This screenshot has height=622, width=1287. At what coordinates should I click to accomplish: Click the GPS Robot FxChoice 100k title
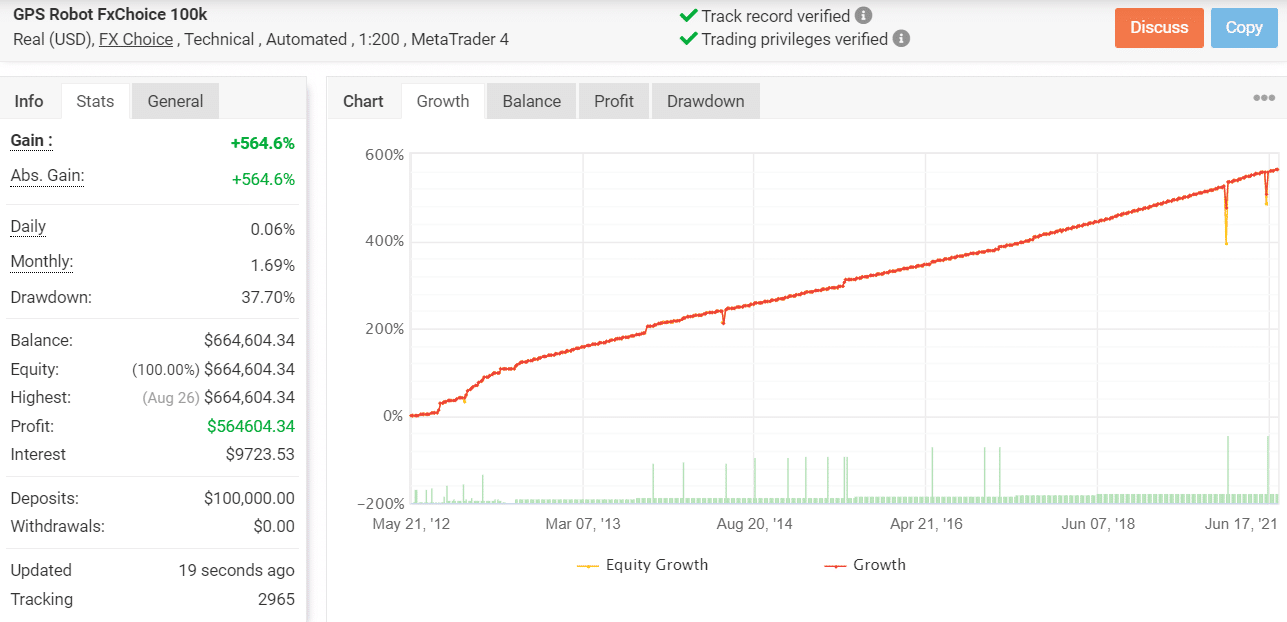(110, 15)
